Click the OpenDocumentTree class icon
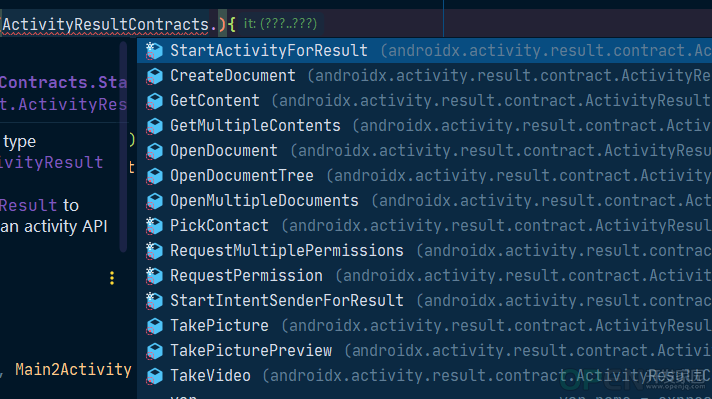Screen dimensions: 712x399 click(x=154, y=175)
